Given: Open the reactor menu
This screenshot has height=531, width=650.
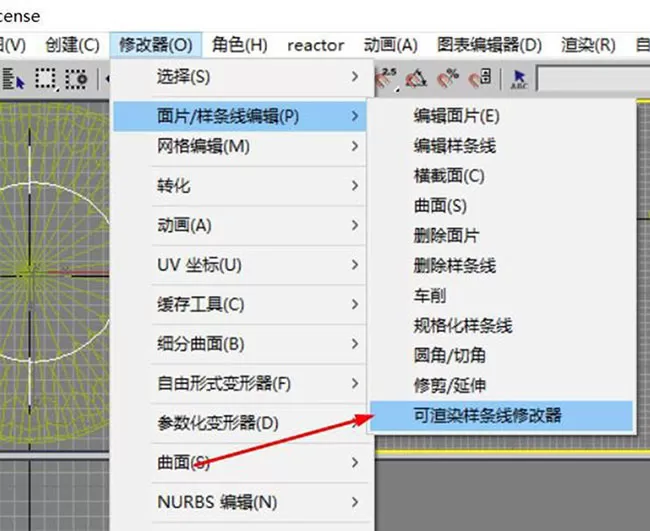Looking at the screenshot, I should (x=315, y=45).
